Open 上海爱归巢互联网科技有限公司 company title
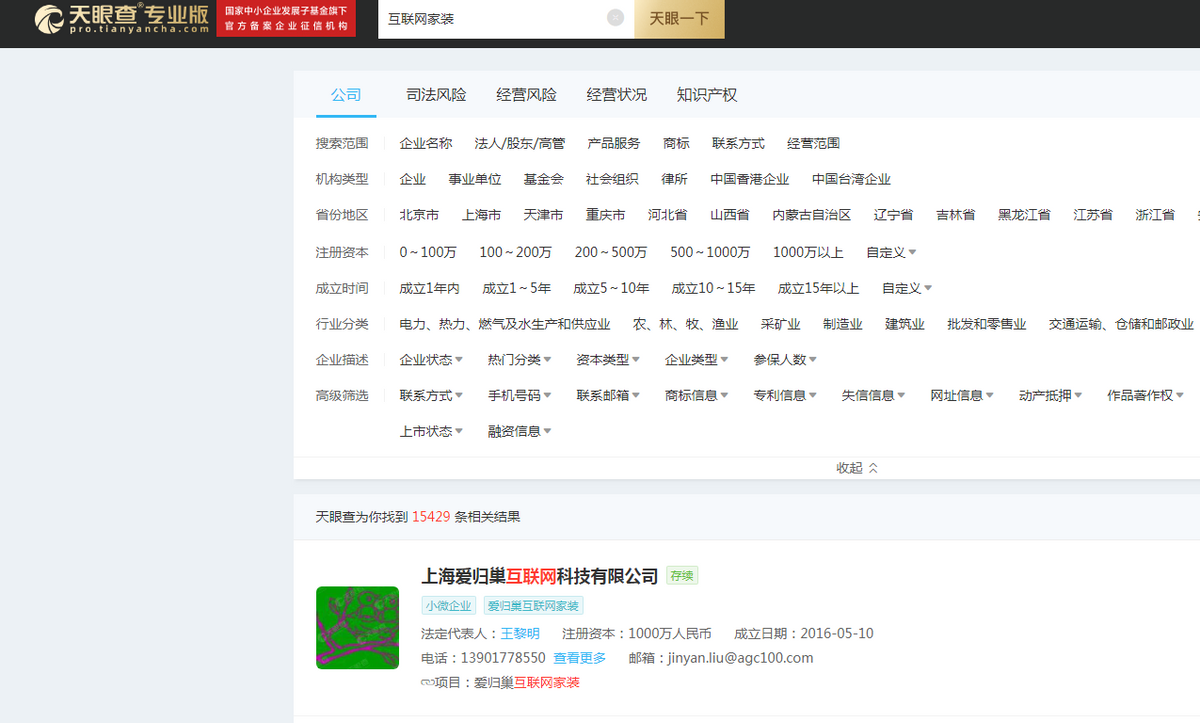This screenshot has height=723, width=1200. tap(540, 576)
